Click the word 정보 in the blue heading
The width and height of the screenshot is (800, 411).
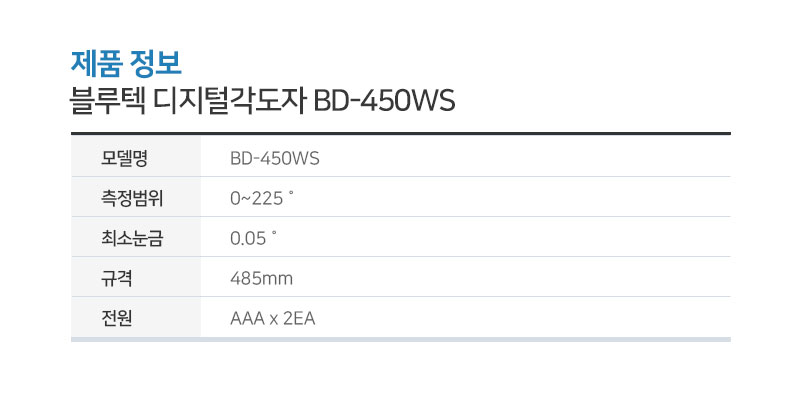(156, 63)
